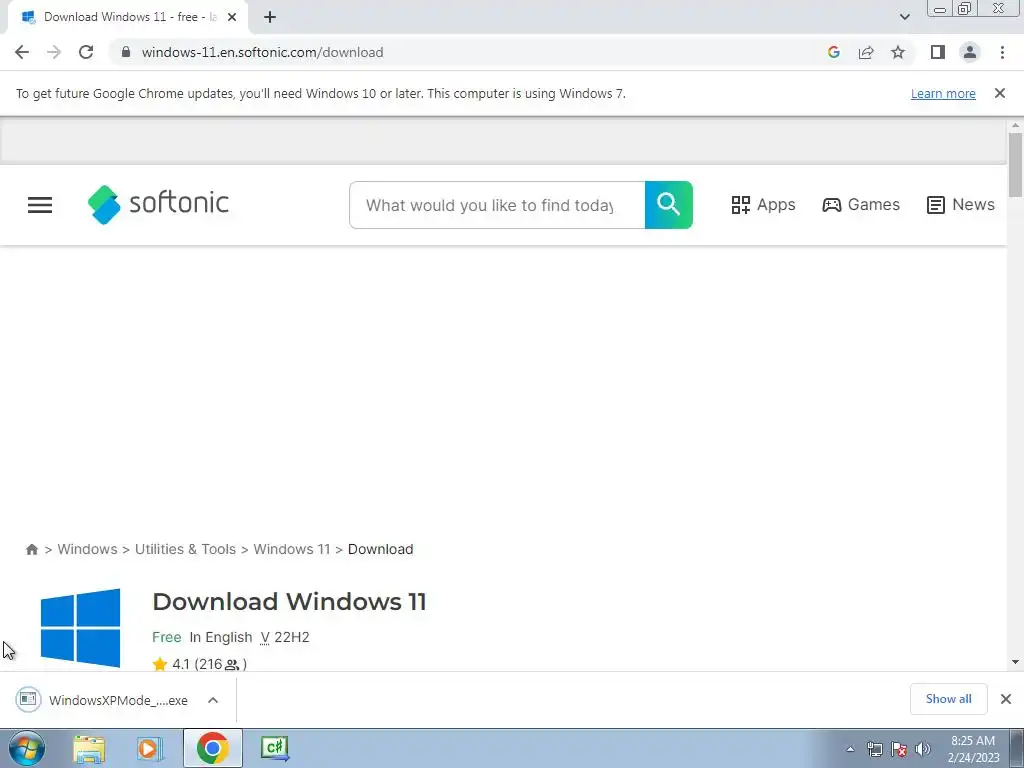
Task: Go back with the browser back arrow
Action: click(x=22, y=52)
